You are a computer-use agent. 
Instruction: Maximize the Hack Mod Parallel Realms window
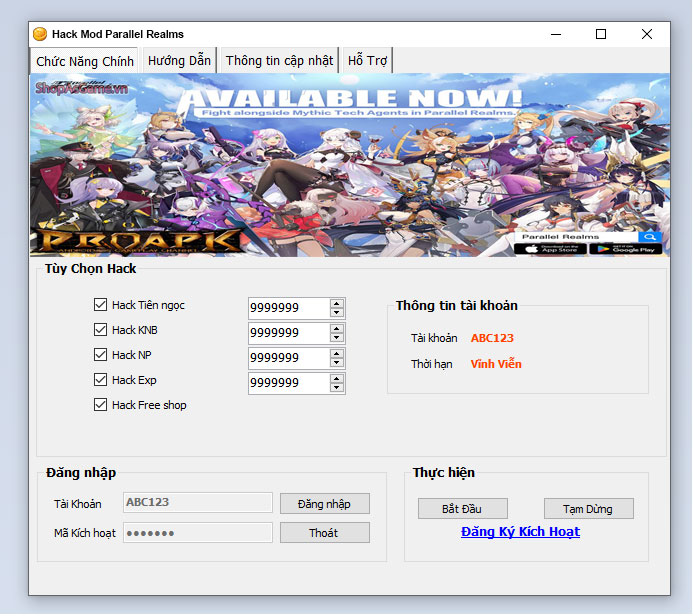point(601,34)
